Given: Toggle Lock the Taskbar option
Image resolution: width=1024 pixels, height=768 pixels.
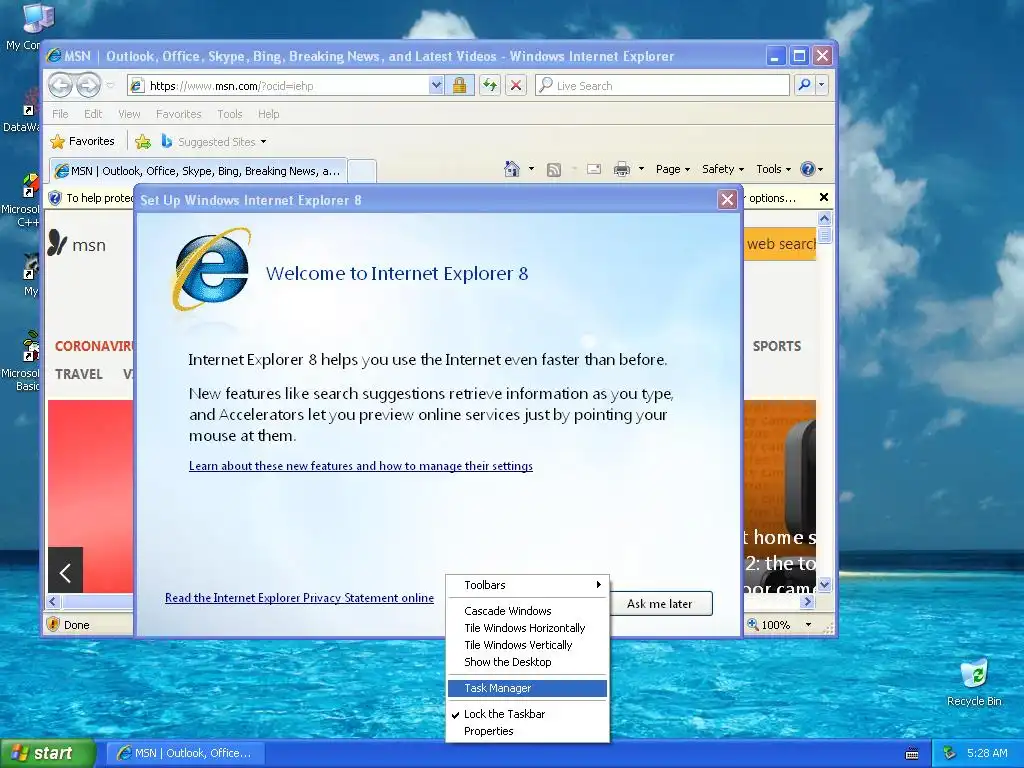Looking at the screenshot, I should (528, 714).
